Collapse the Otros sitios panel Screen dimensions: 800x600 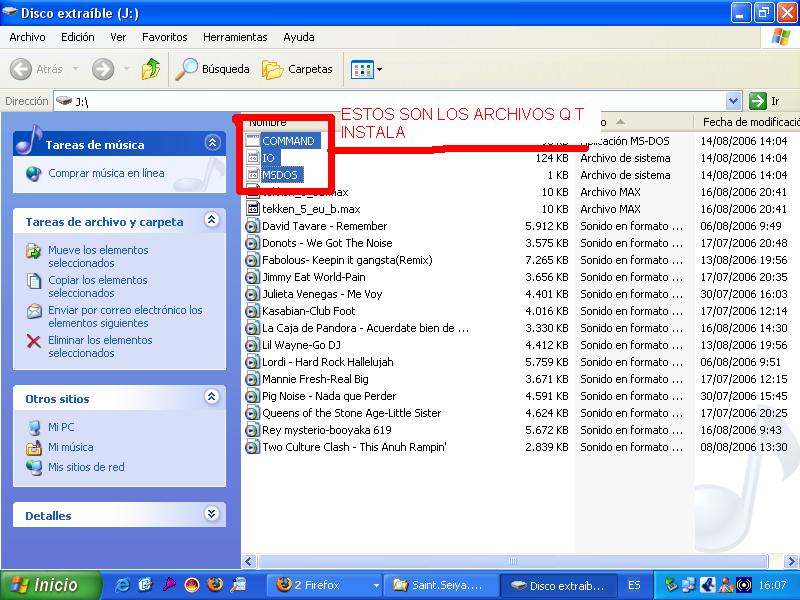[x=211, y=398]
